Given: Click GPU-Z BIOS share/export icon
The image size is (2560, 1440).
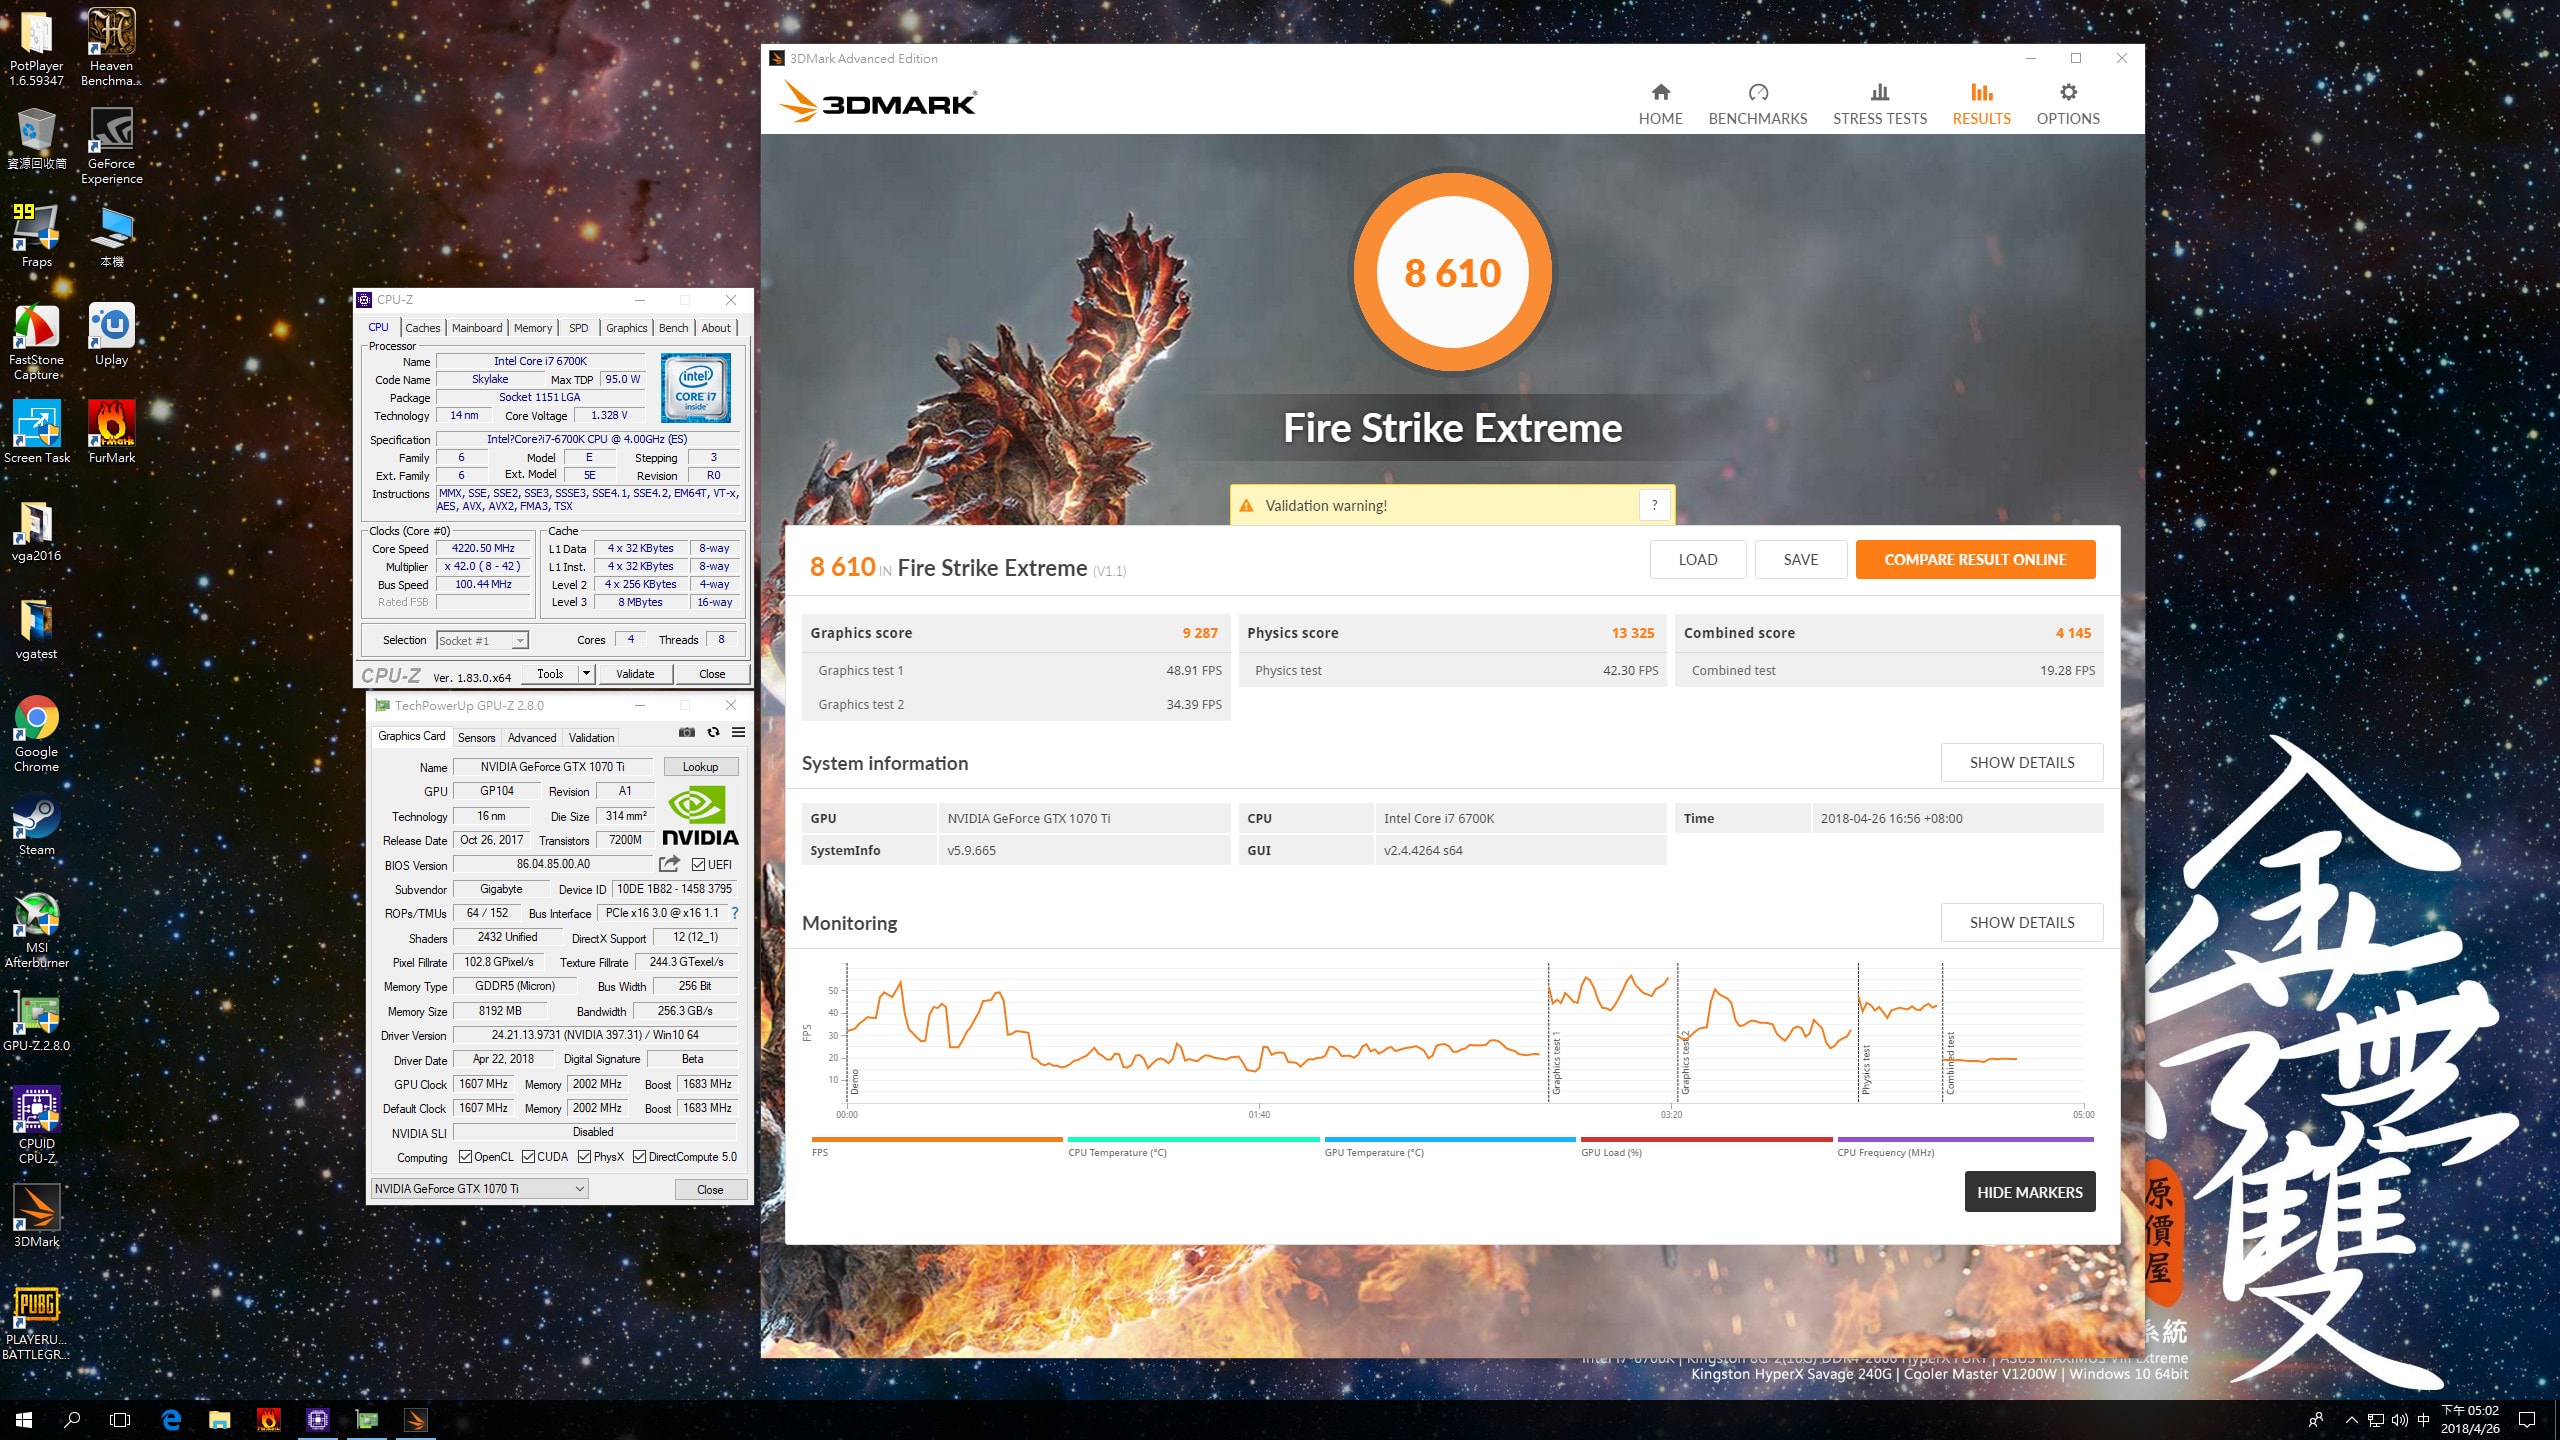Looking at the screenshot, I should (x=670, y=864).
